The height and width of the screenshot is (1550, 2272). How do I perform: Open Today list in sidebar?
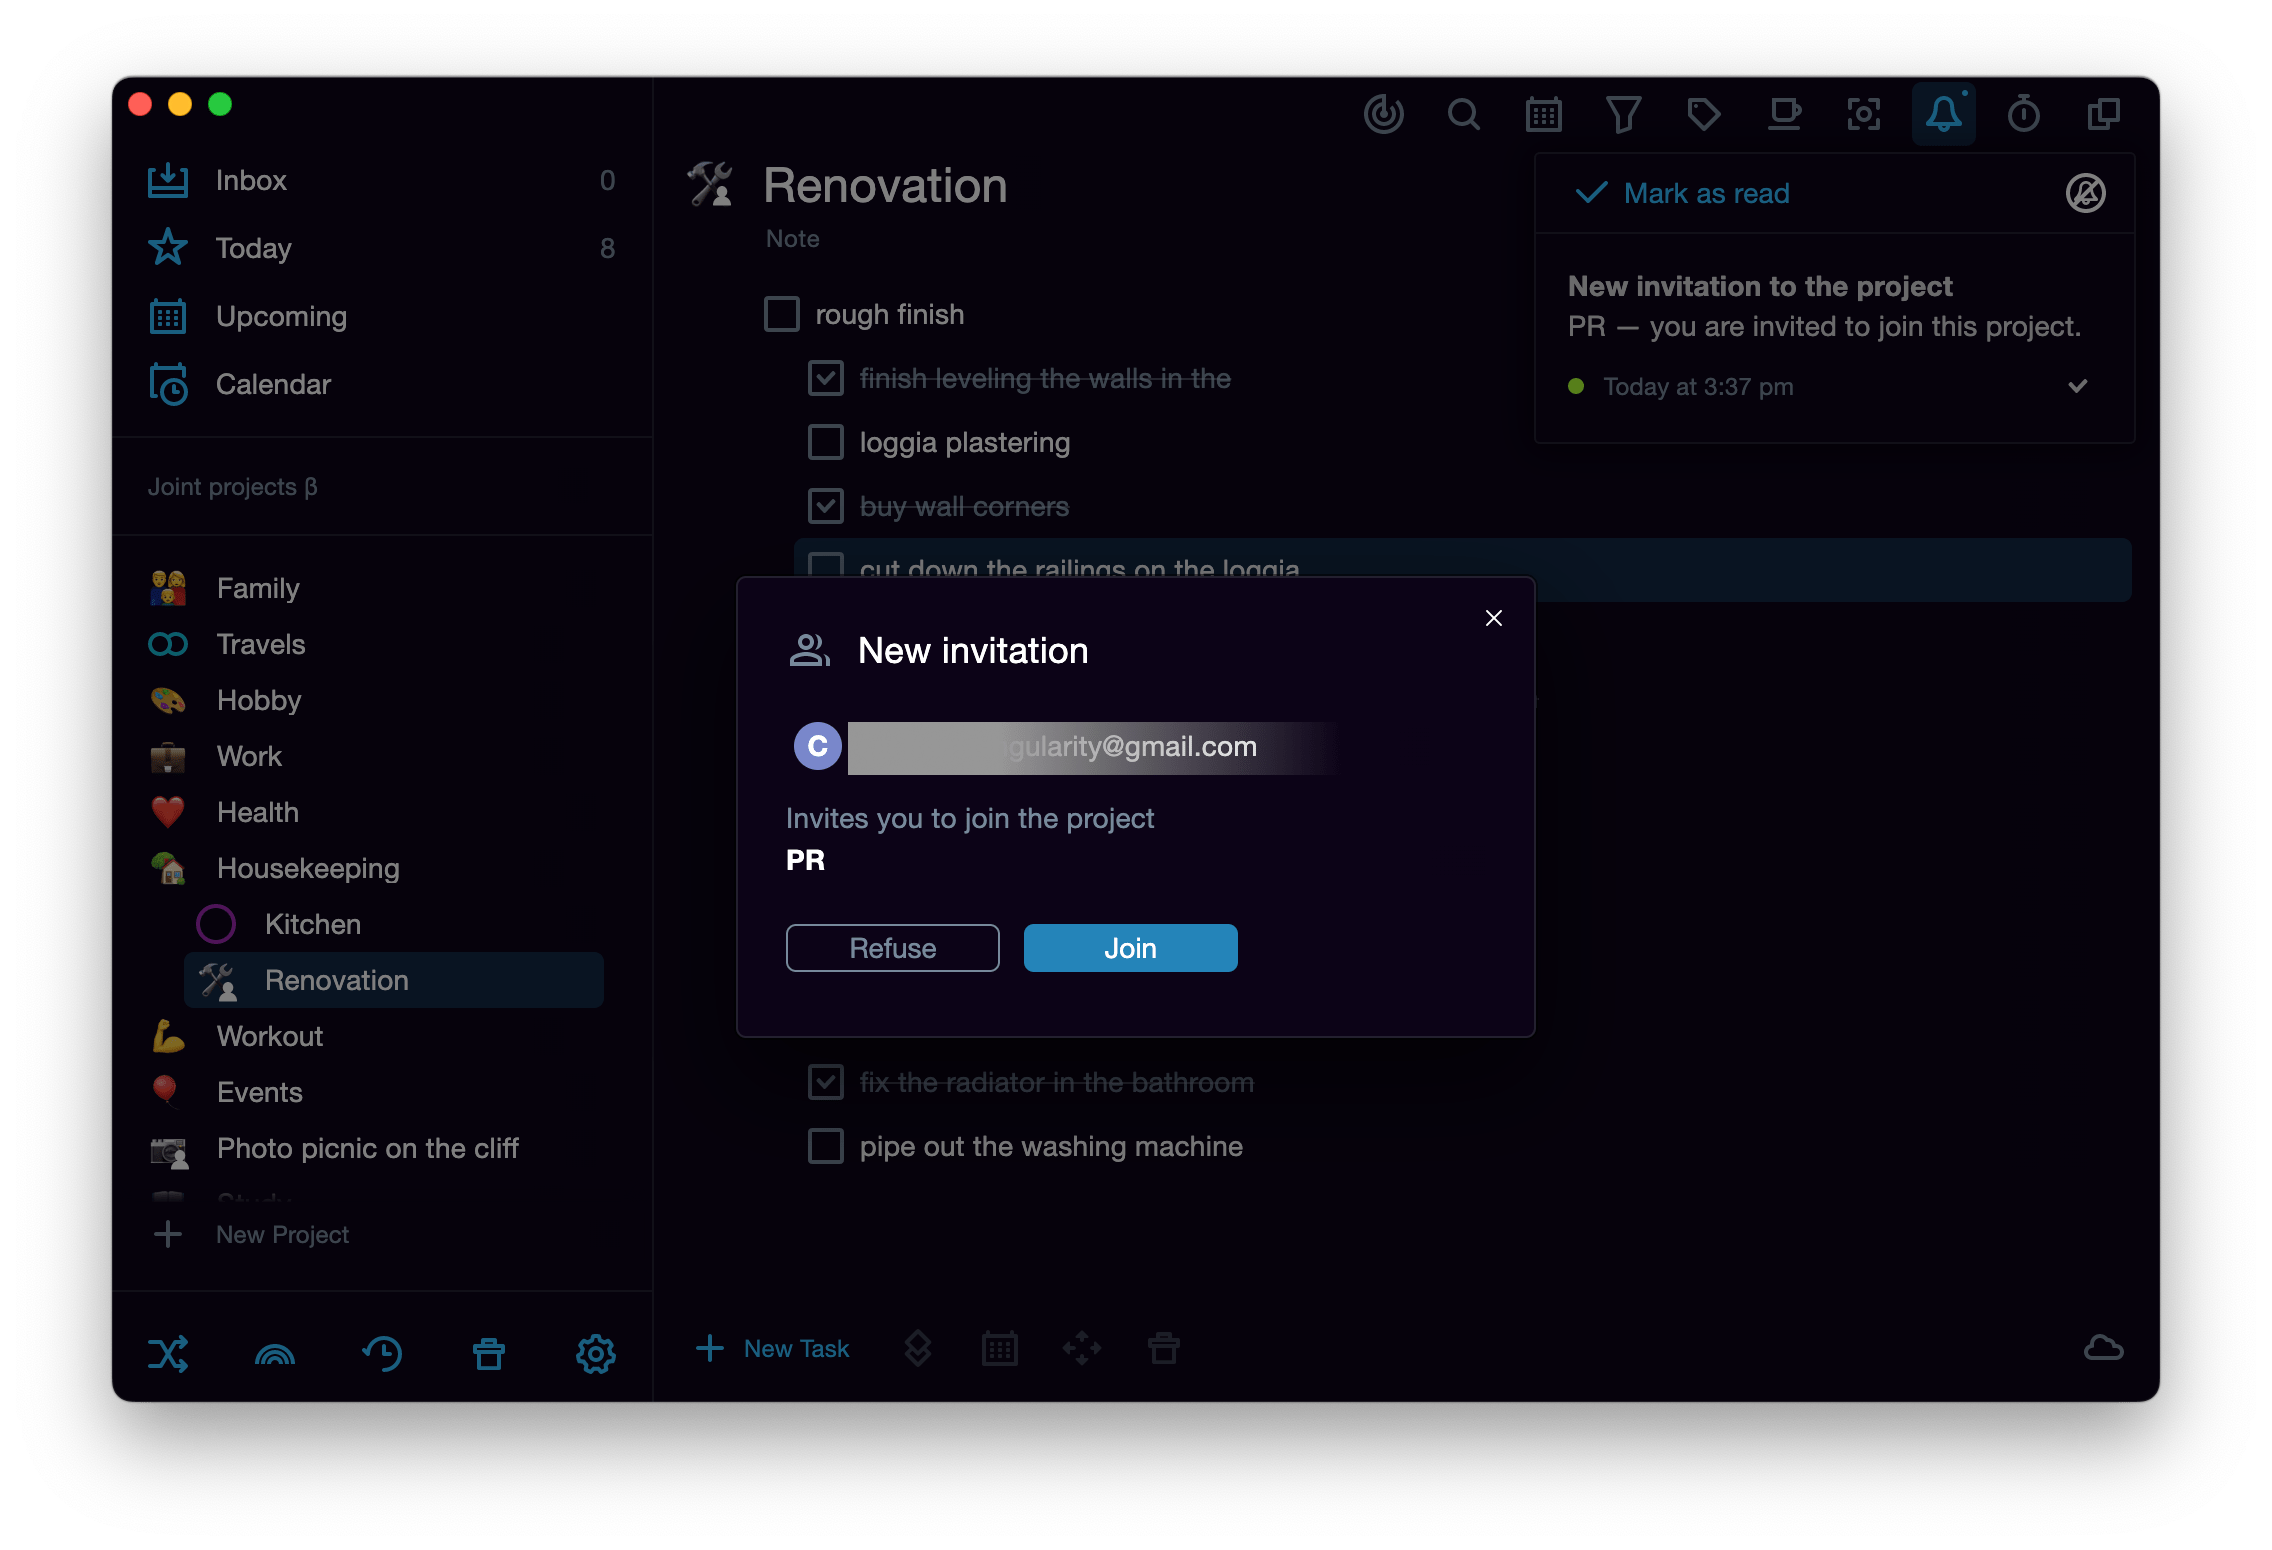(x=382, y=248)
